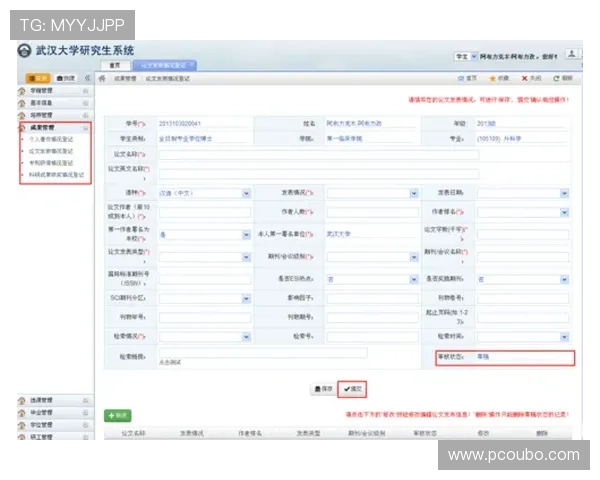The height and width of the screenshot is (480, 600).
Task: Click the 培养管理 sidebar section icon
Action: (x=22, y=115)
